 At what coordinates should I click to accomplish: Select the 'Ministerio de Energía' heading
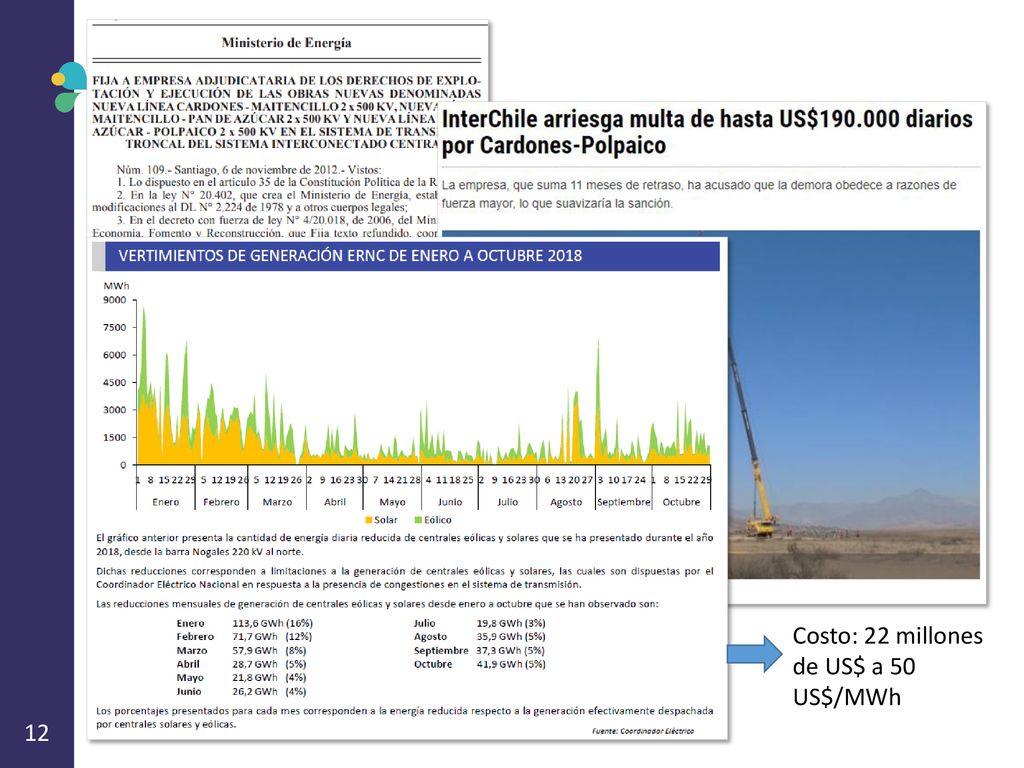click(286, 43)
